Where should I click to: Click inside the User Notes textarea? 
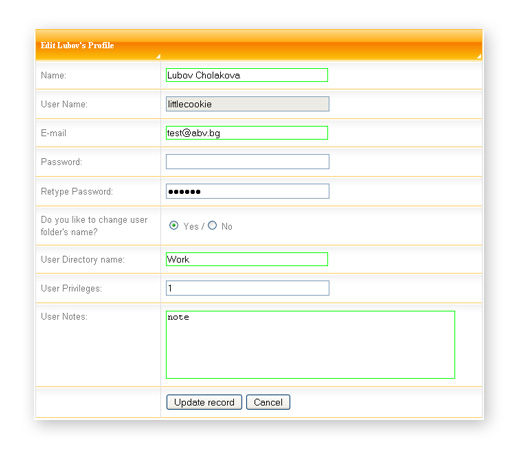click(x=310, y=345)
